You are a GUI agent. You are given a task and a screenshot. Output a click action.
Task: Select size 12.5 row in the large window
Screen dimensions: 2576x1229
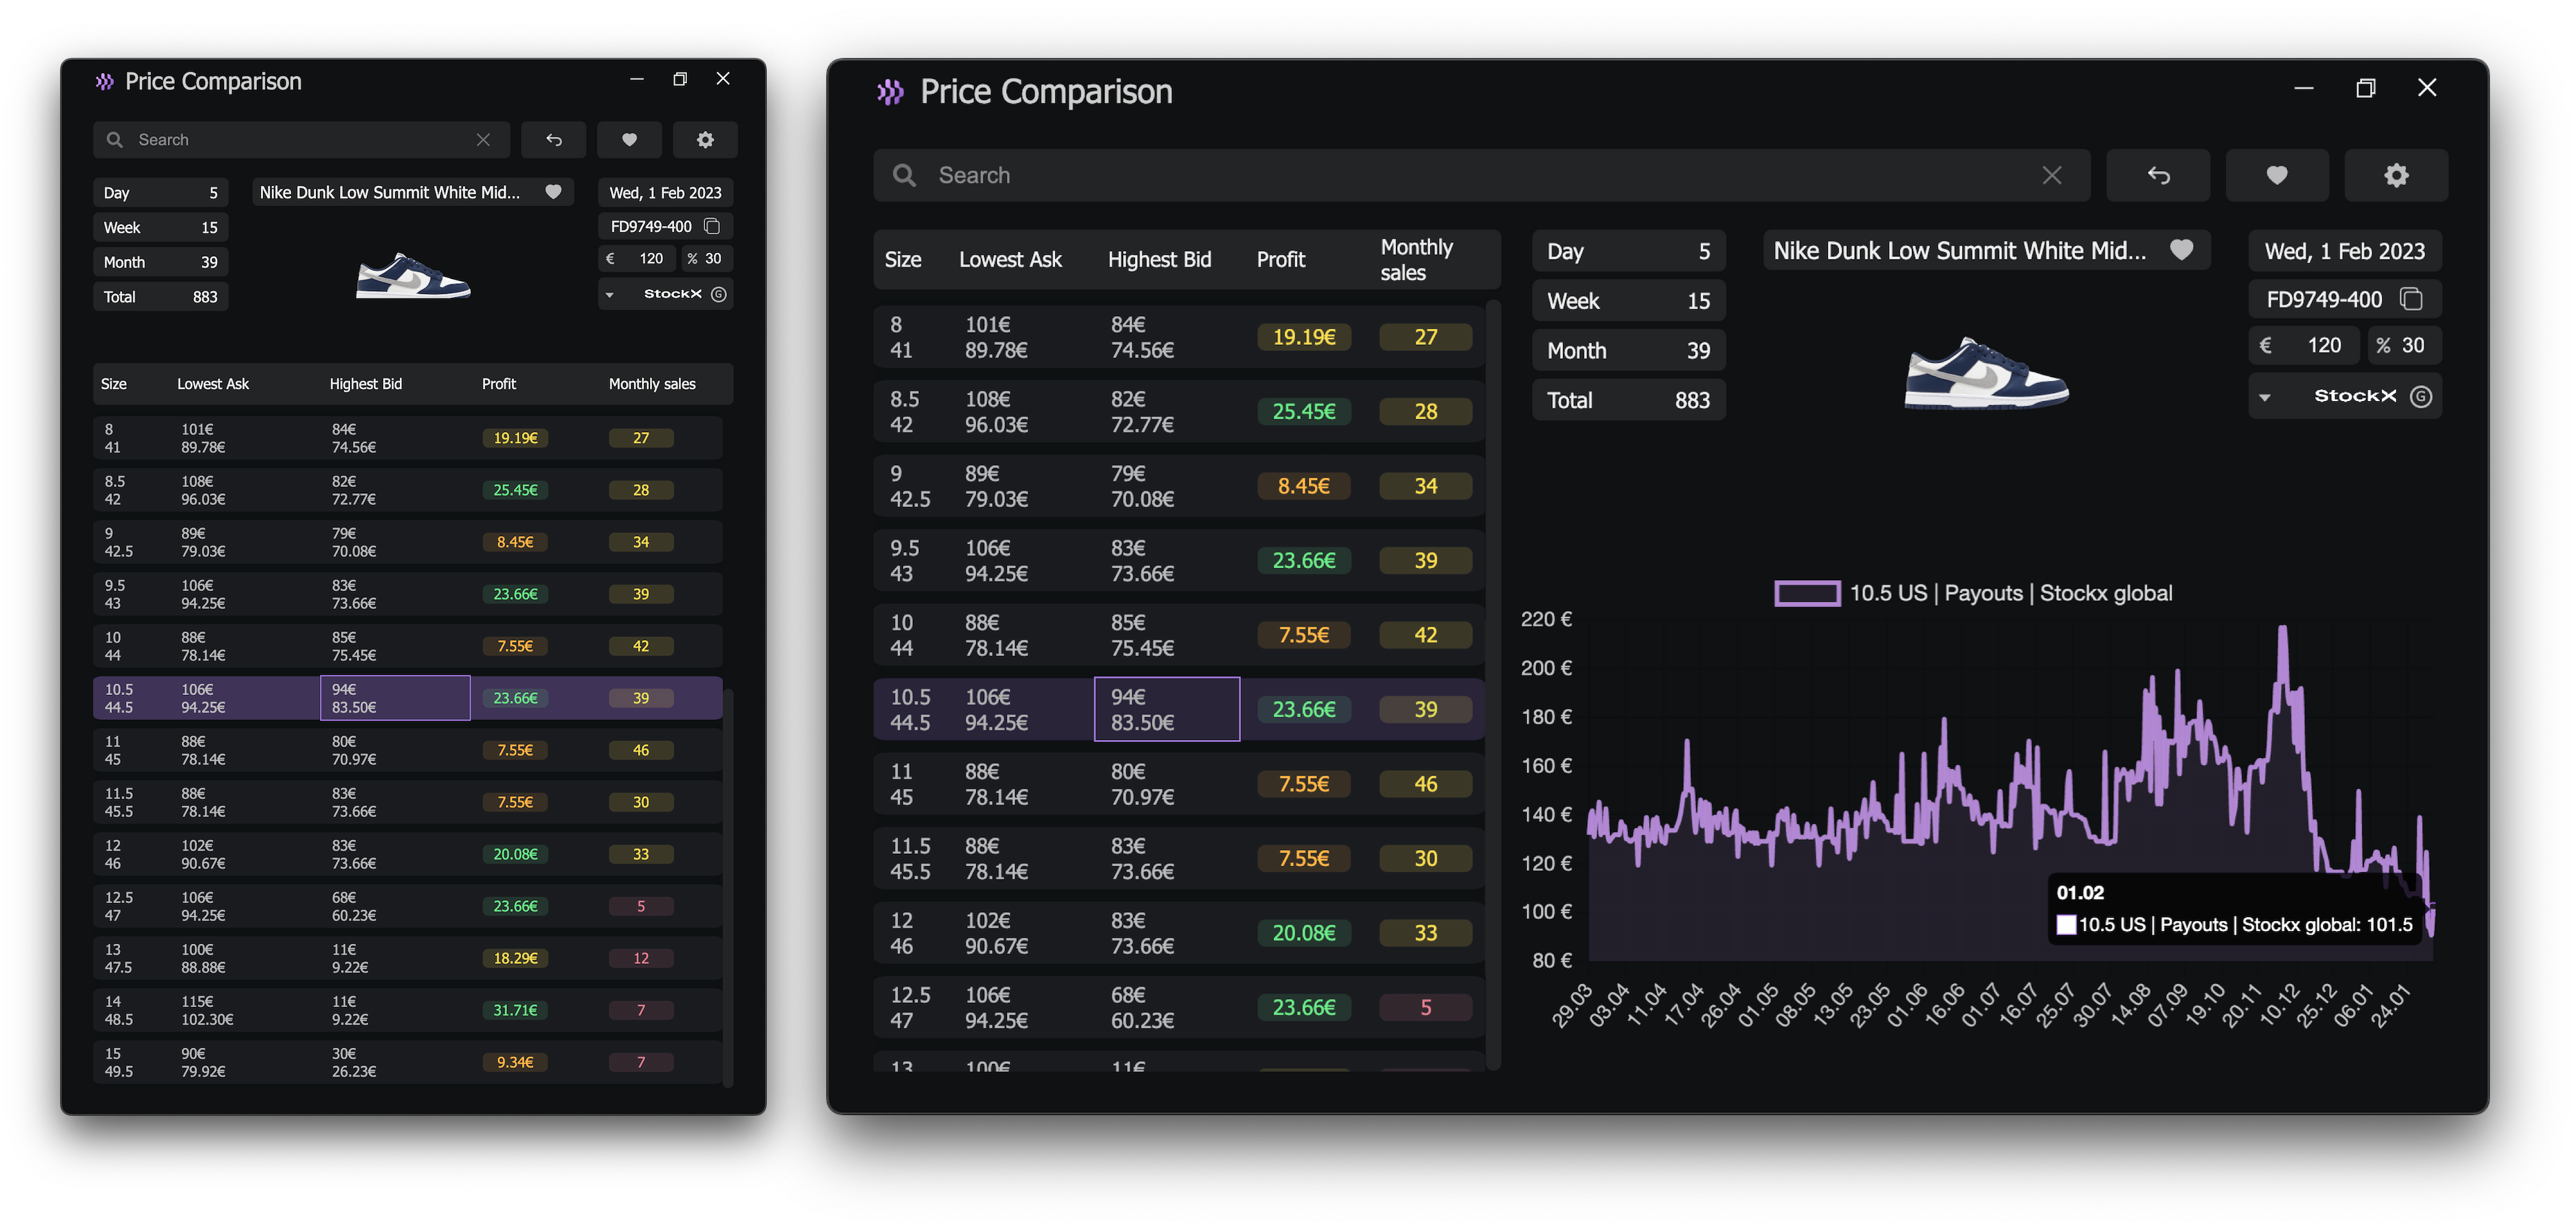[x=1178, y=1008]
